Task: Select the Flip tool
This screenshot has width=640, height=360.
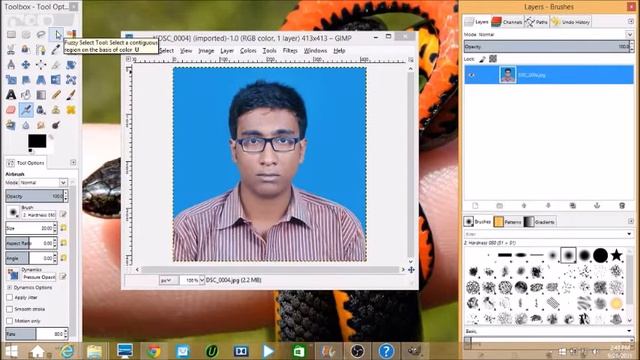Action: click(x=56, y=80)
